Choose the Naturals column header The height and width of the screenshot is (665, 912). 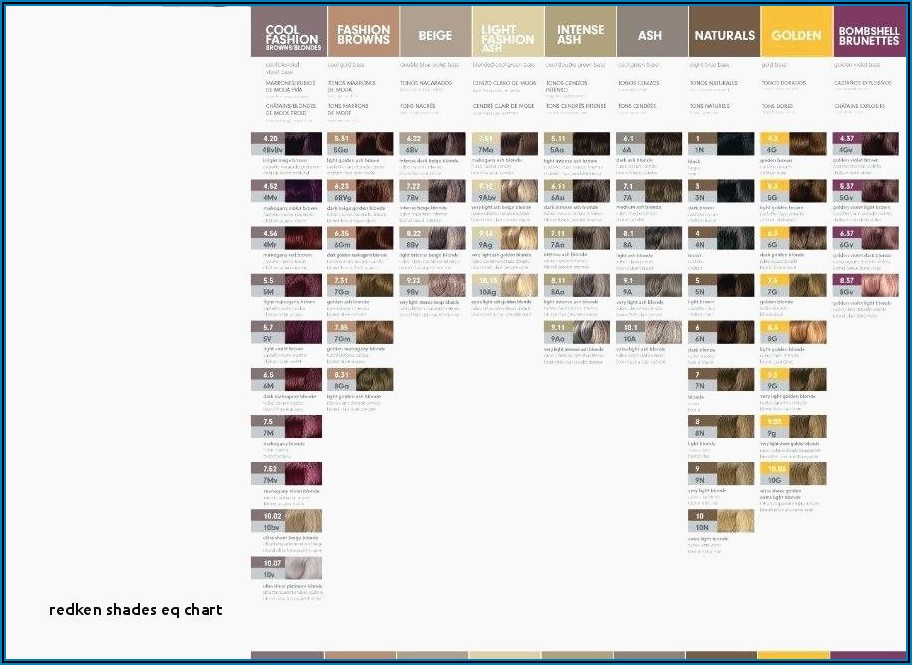tap(724, 35)
